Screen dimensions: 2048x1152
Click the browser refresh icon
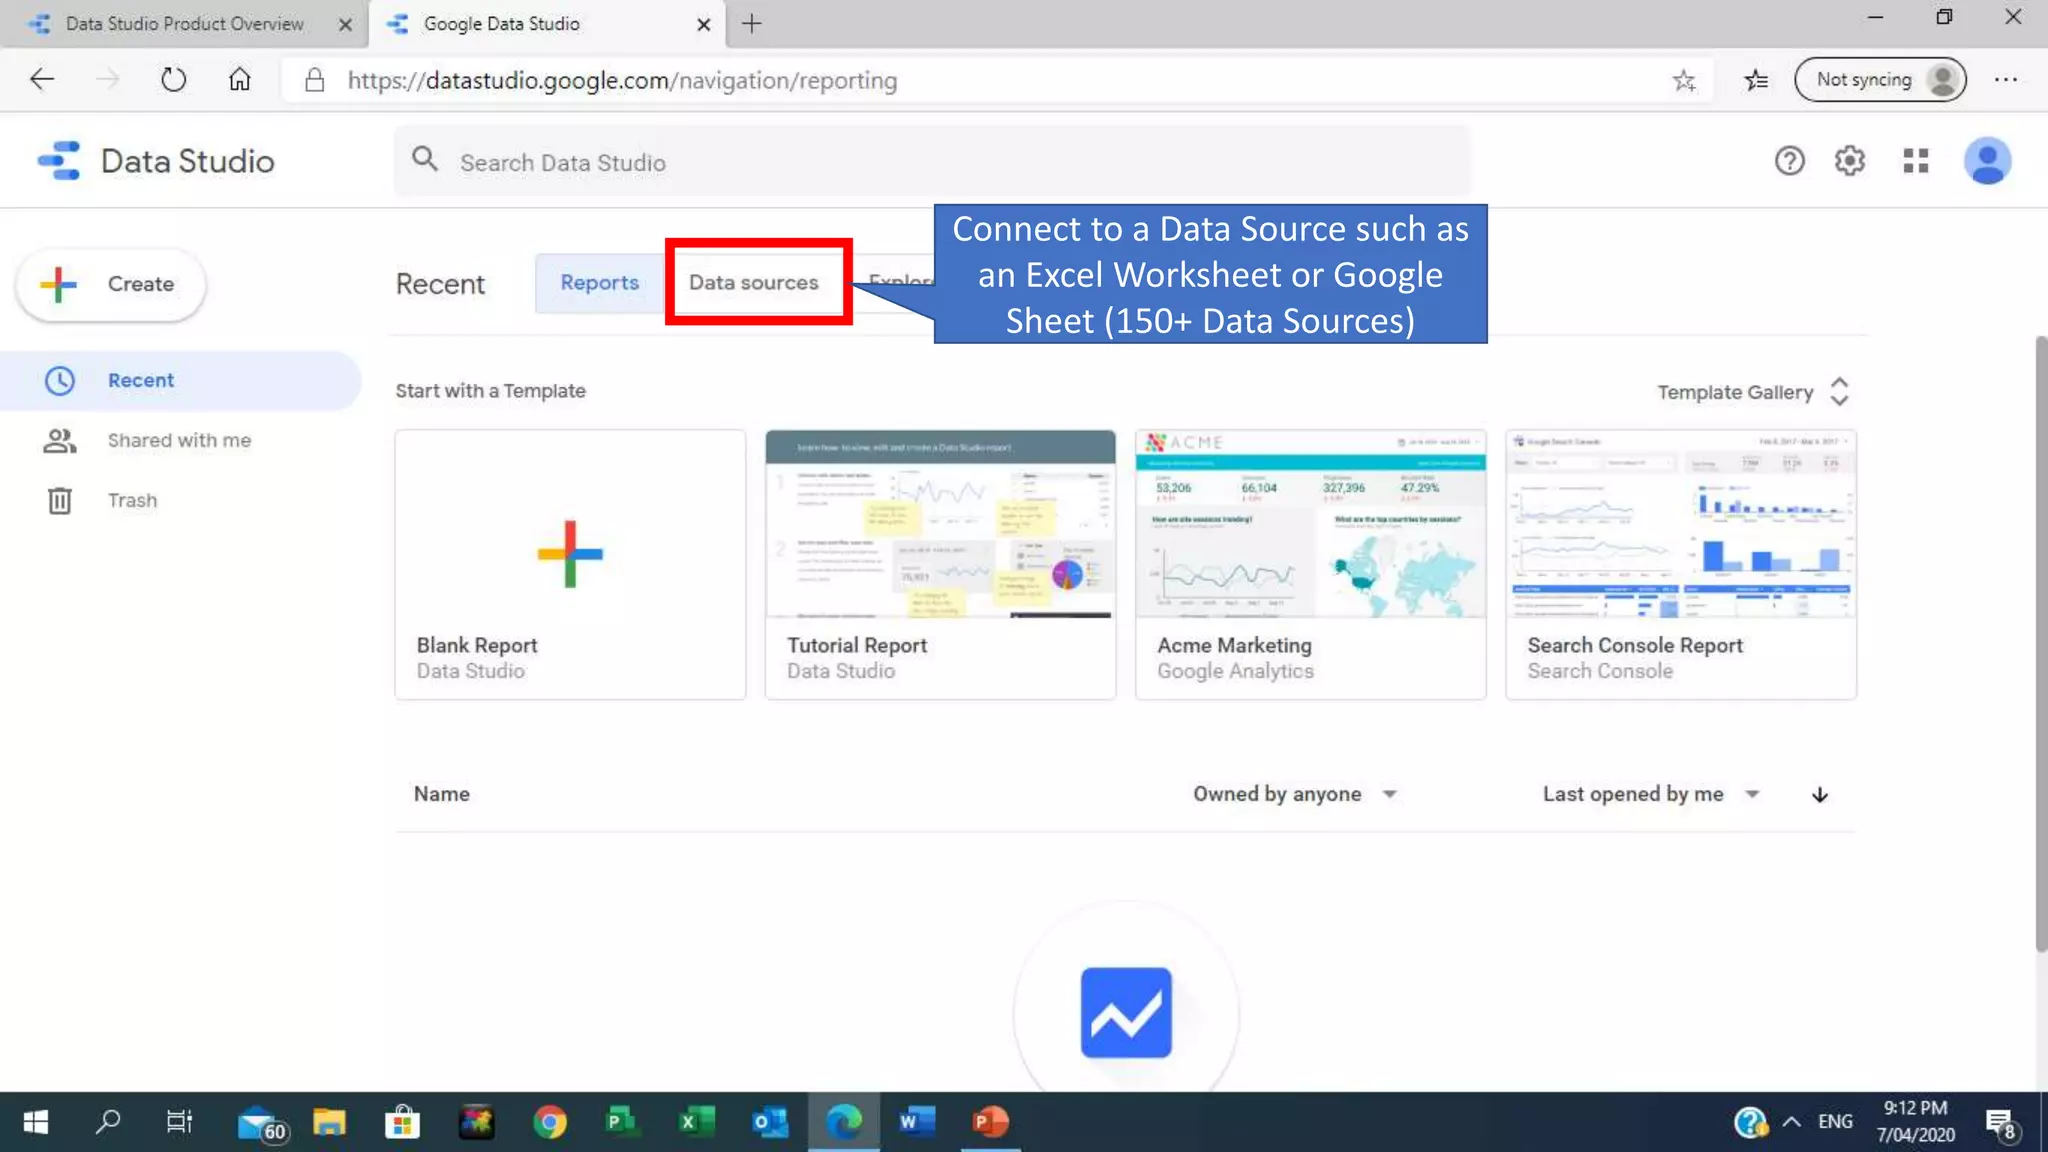click(173, 80)
